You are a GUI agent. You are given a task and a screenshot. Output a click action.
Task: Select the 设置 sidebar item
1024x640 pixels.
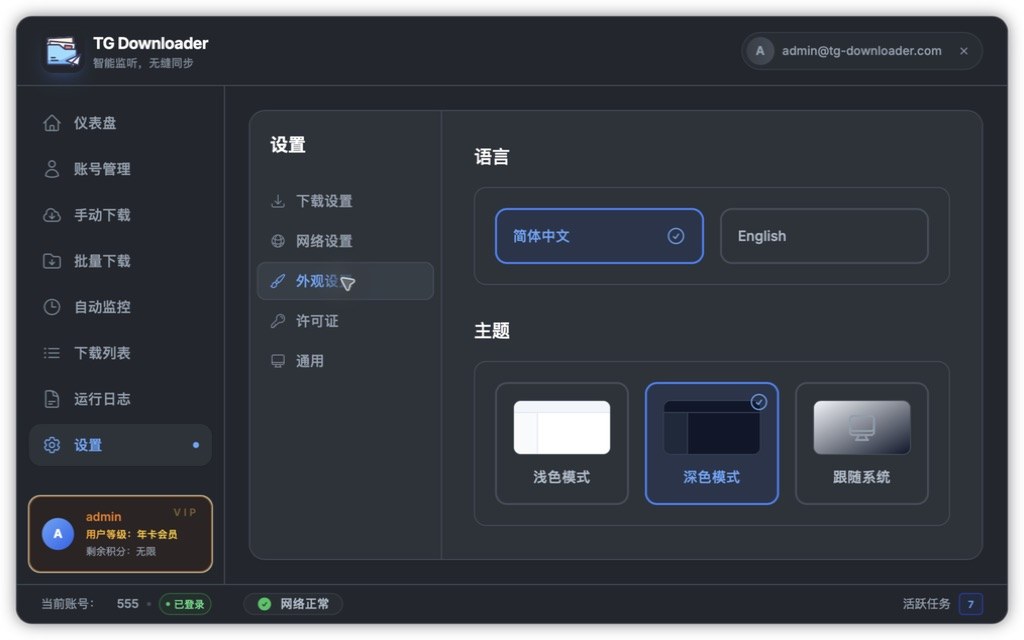(x=120, y=445)
